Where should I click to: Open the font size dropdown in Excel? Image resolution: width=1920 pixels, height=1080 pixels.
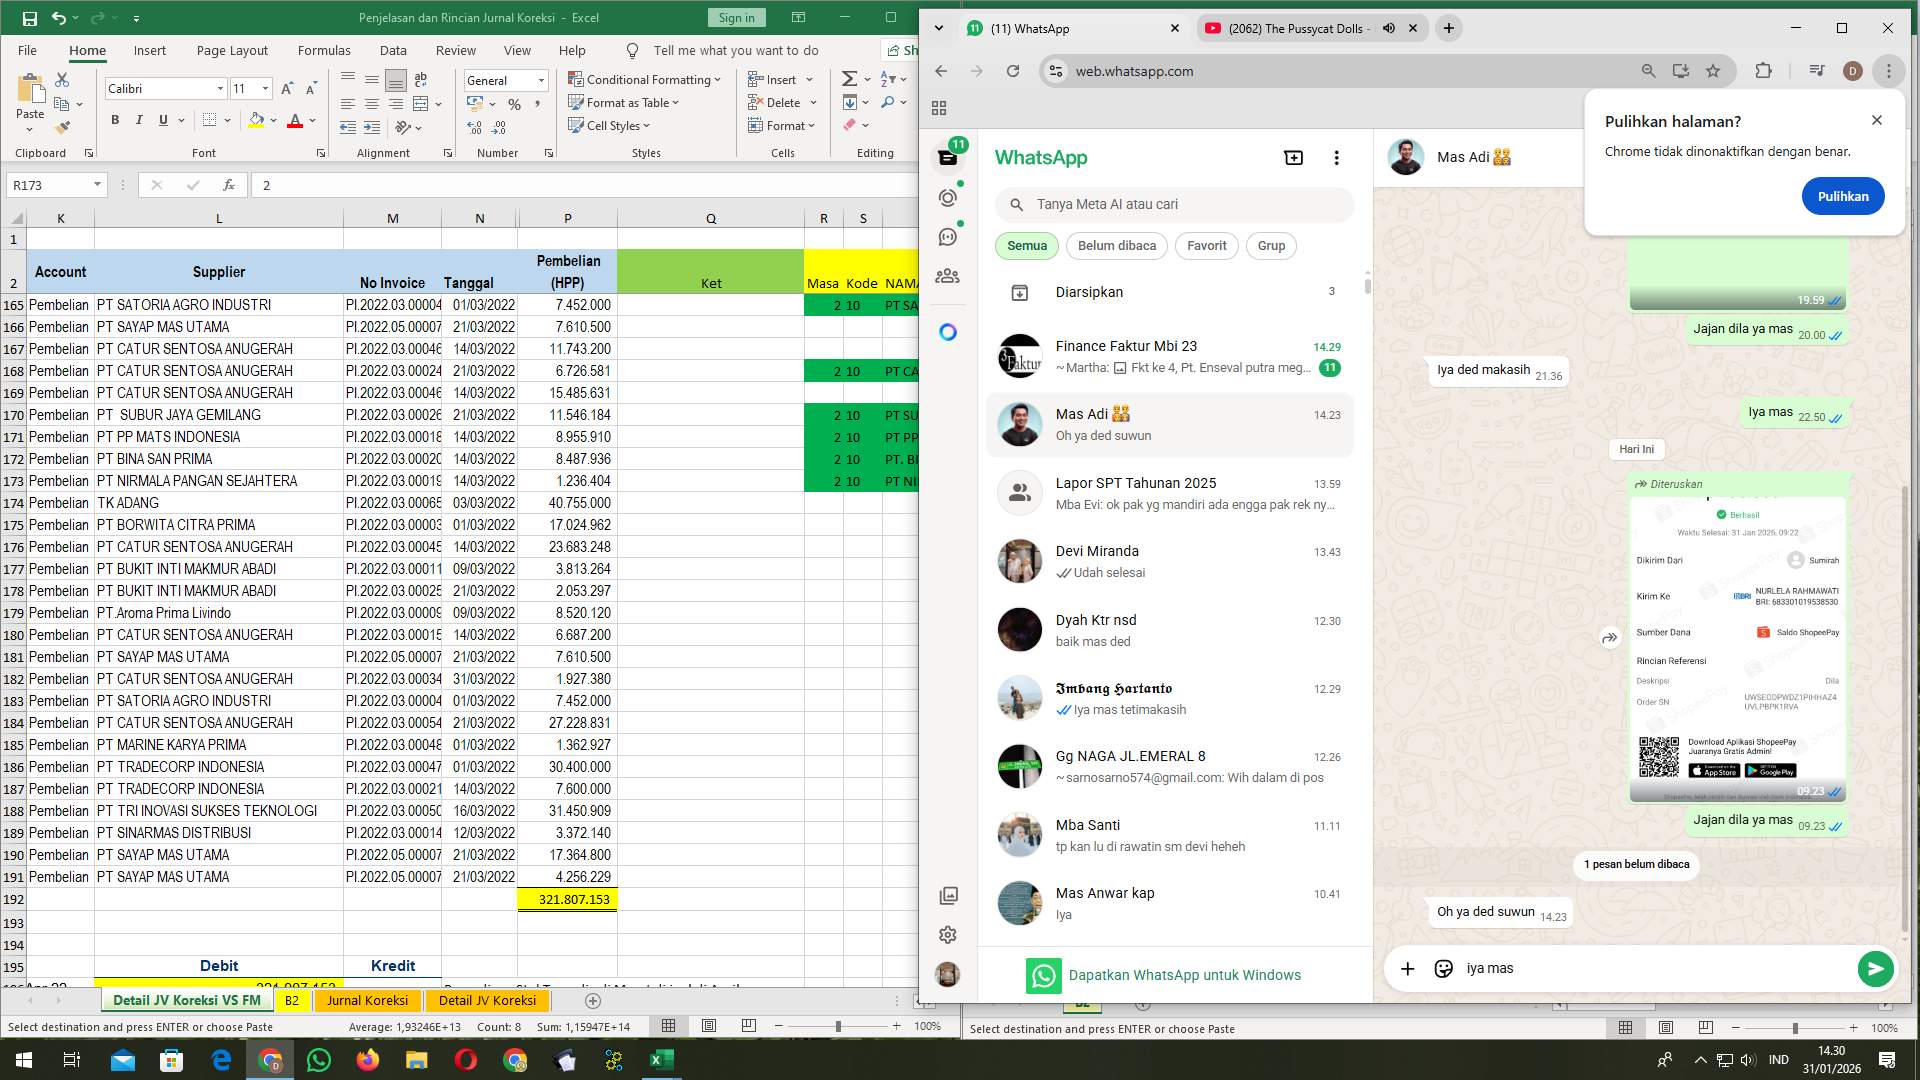pos(264,88)
